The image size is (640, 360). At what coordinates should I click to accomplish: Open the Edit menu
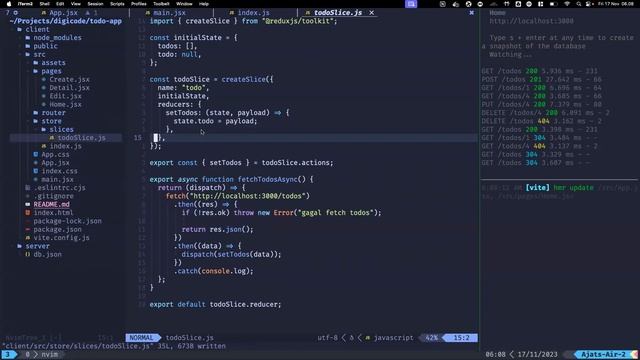pyautogui.click(x=60, y=4)
